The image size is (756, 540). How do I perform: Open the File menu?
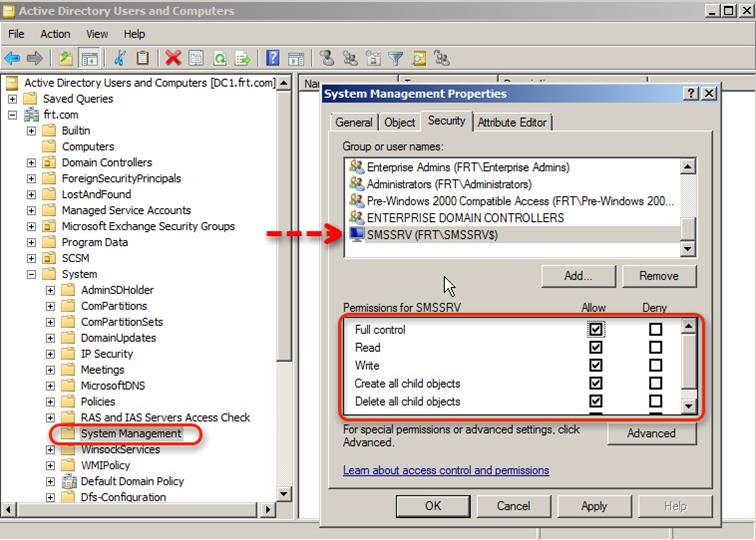tap(16, 34)
